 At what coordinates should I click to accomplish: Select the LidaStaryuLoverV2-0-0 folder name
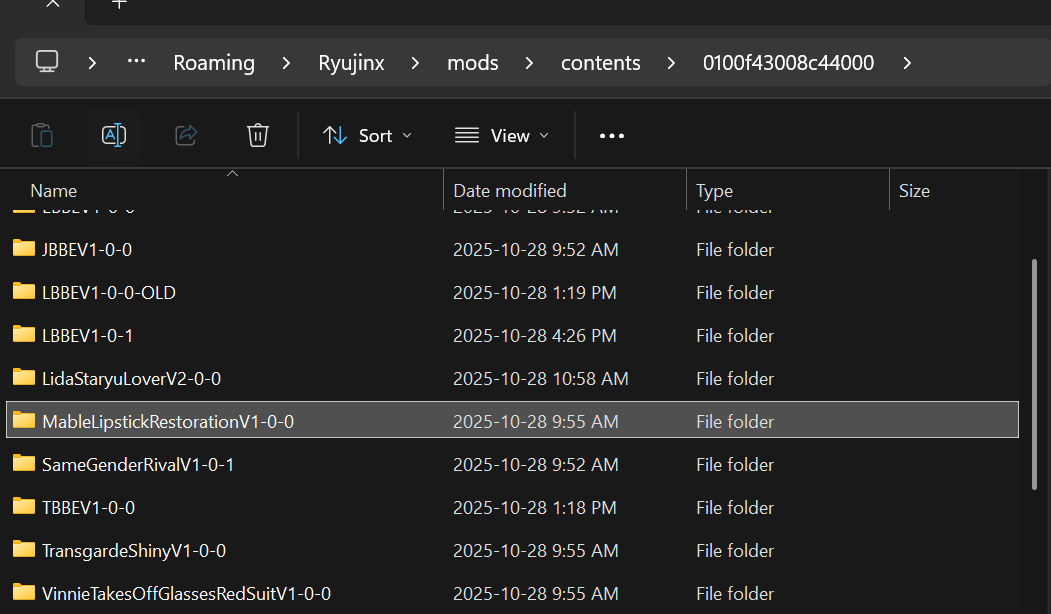pyautogui.click(x=131, y=379)
